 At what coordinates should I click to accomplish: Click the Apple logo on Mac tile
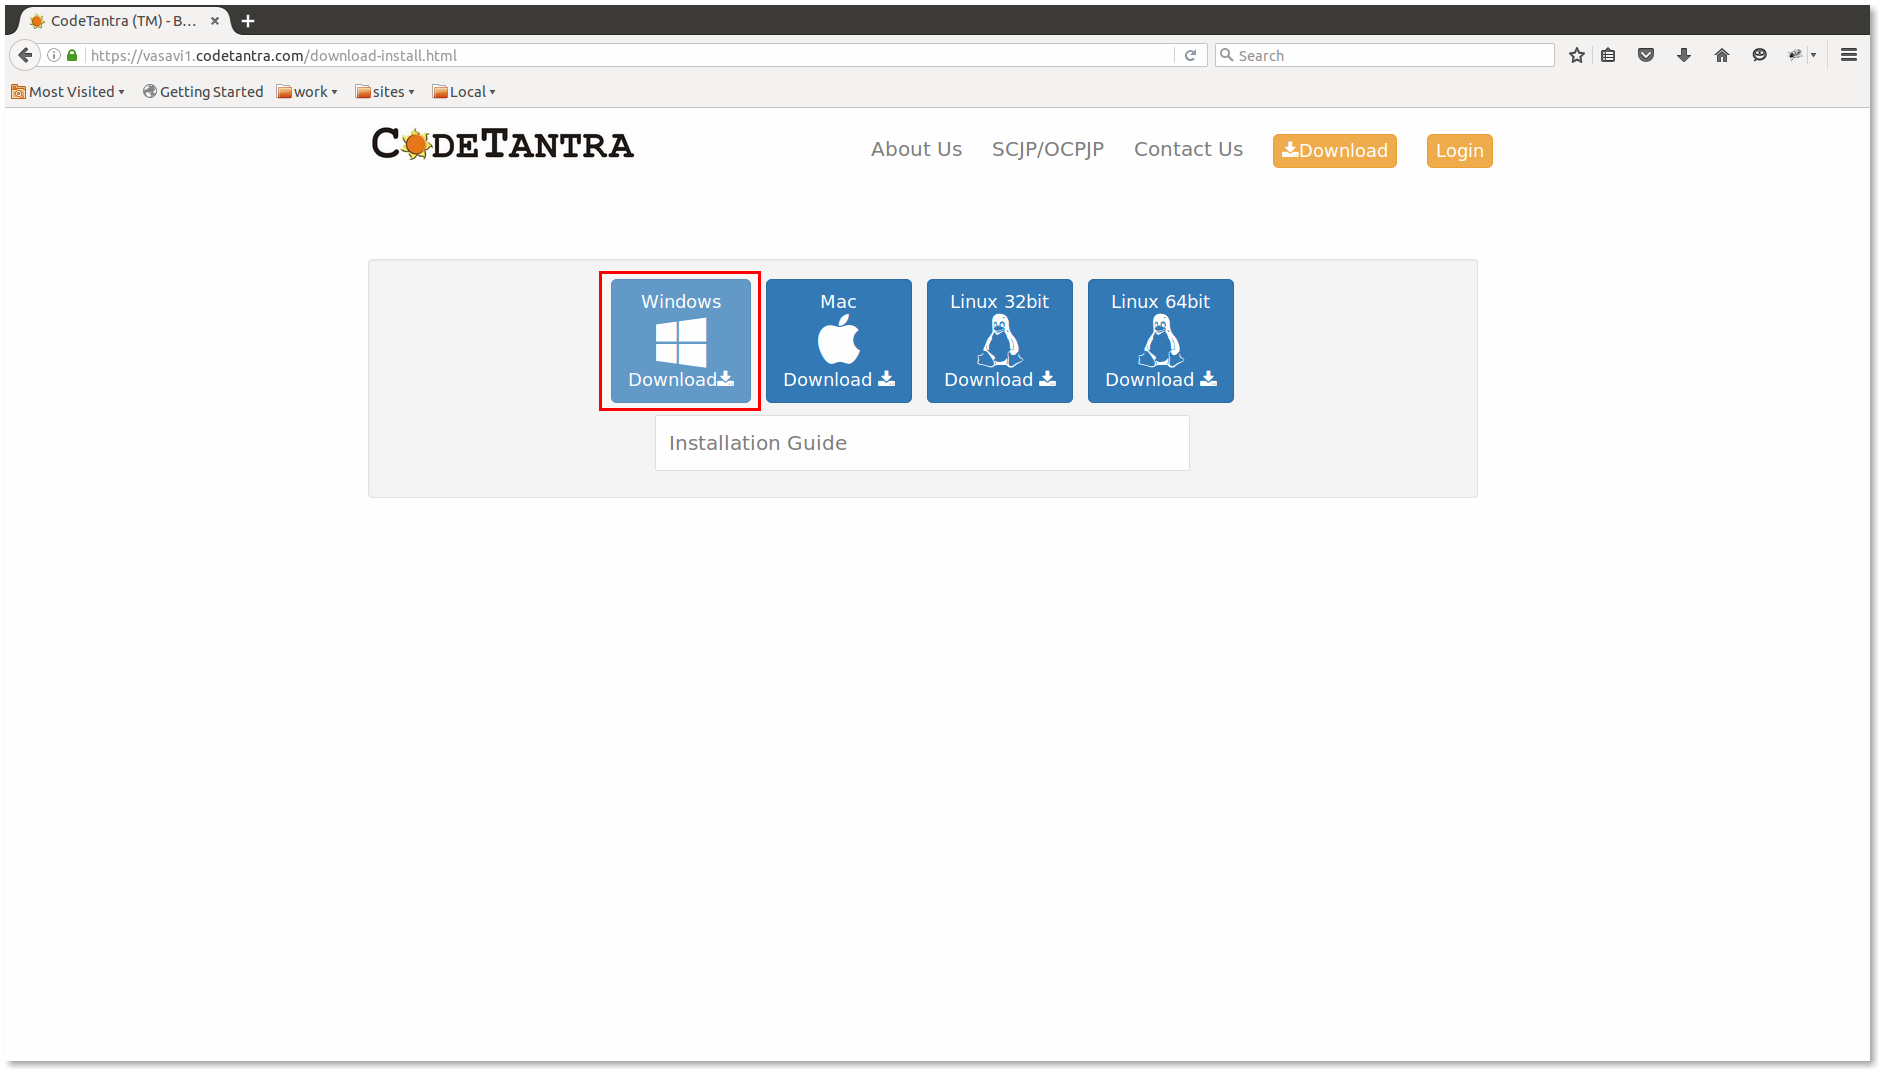point(838,341)
